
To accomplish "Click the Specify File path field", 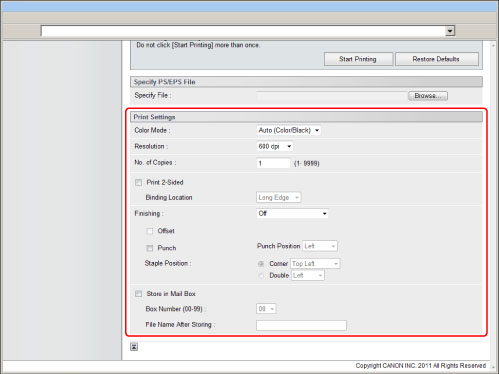I will point(332,96).
